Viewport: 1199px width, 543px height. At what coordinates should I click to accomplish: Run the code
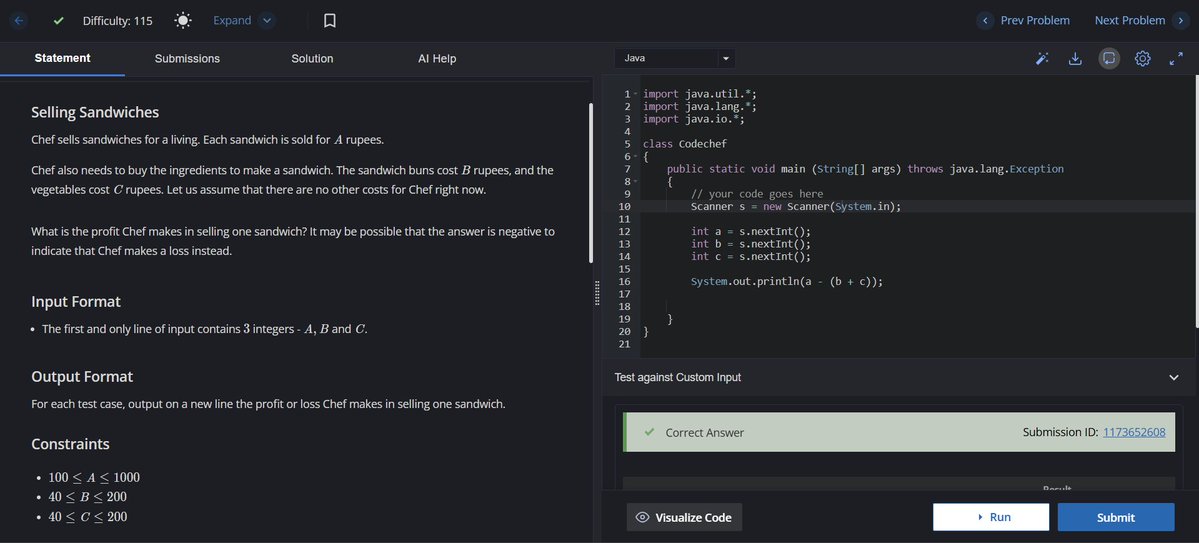point(991,517)
